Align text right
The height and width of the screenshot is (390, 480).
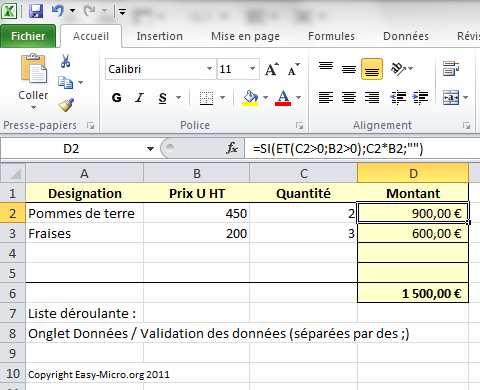372,98
